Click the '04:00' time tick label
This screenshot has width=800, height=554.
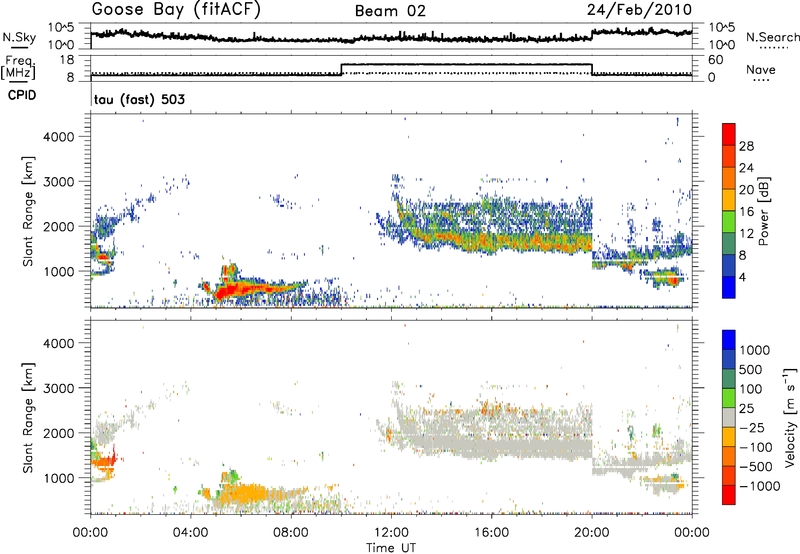[191, 533]
